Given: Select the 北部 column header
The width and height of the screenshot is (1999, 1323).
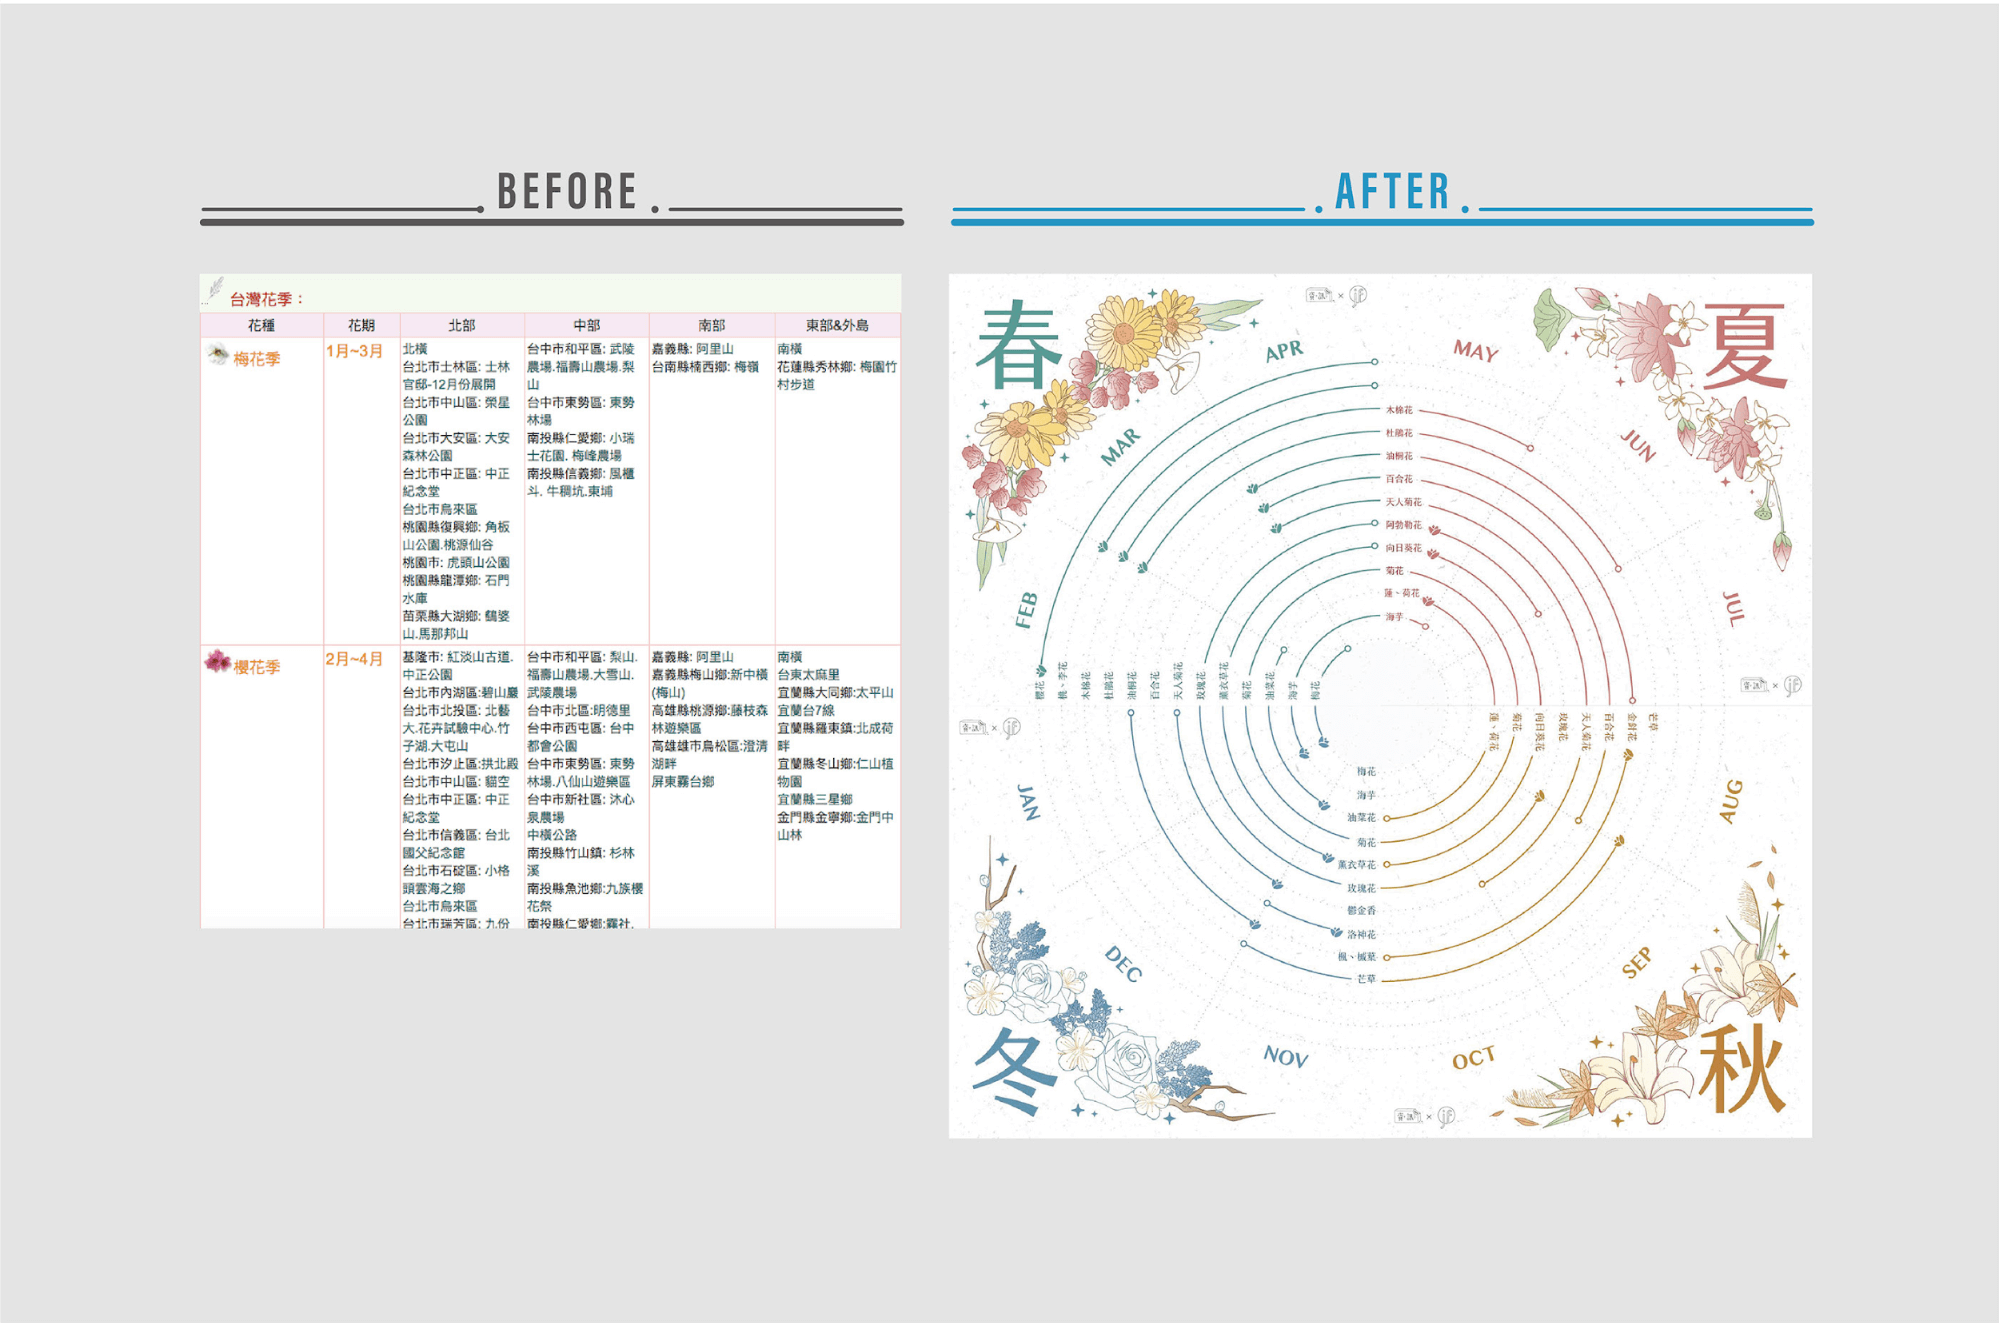Looking at the screenshot, I should click(461, 326).
